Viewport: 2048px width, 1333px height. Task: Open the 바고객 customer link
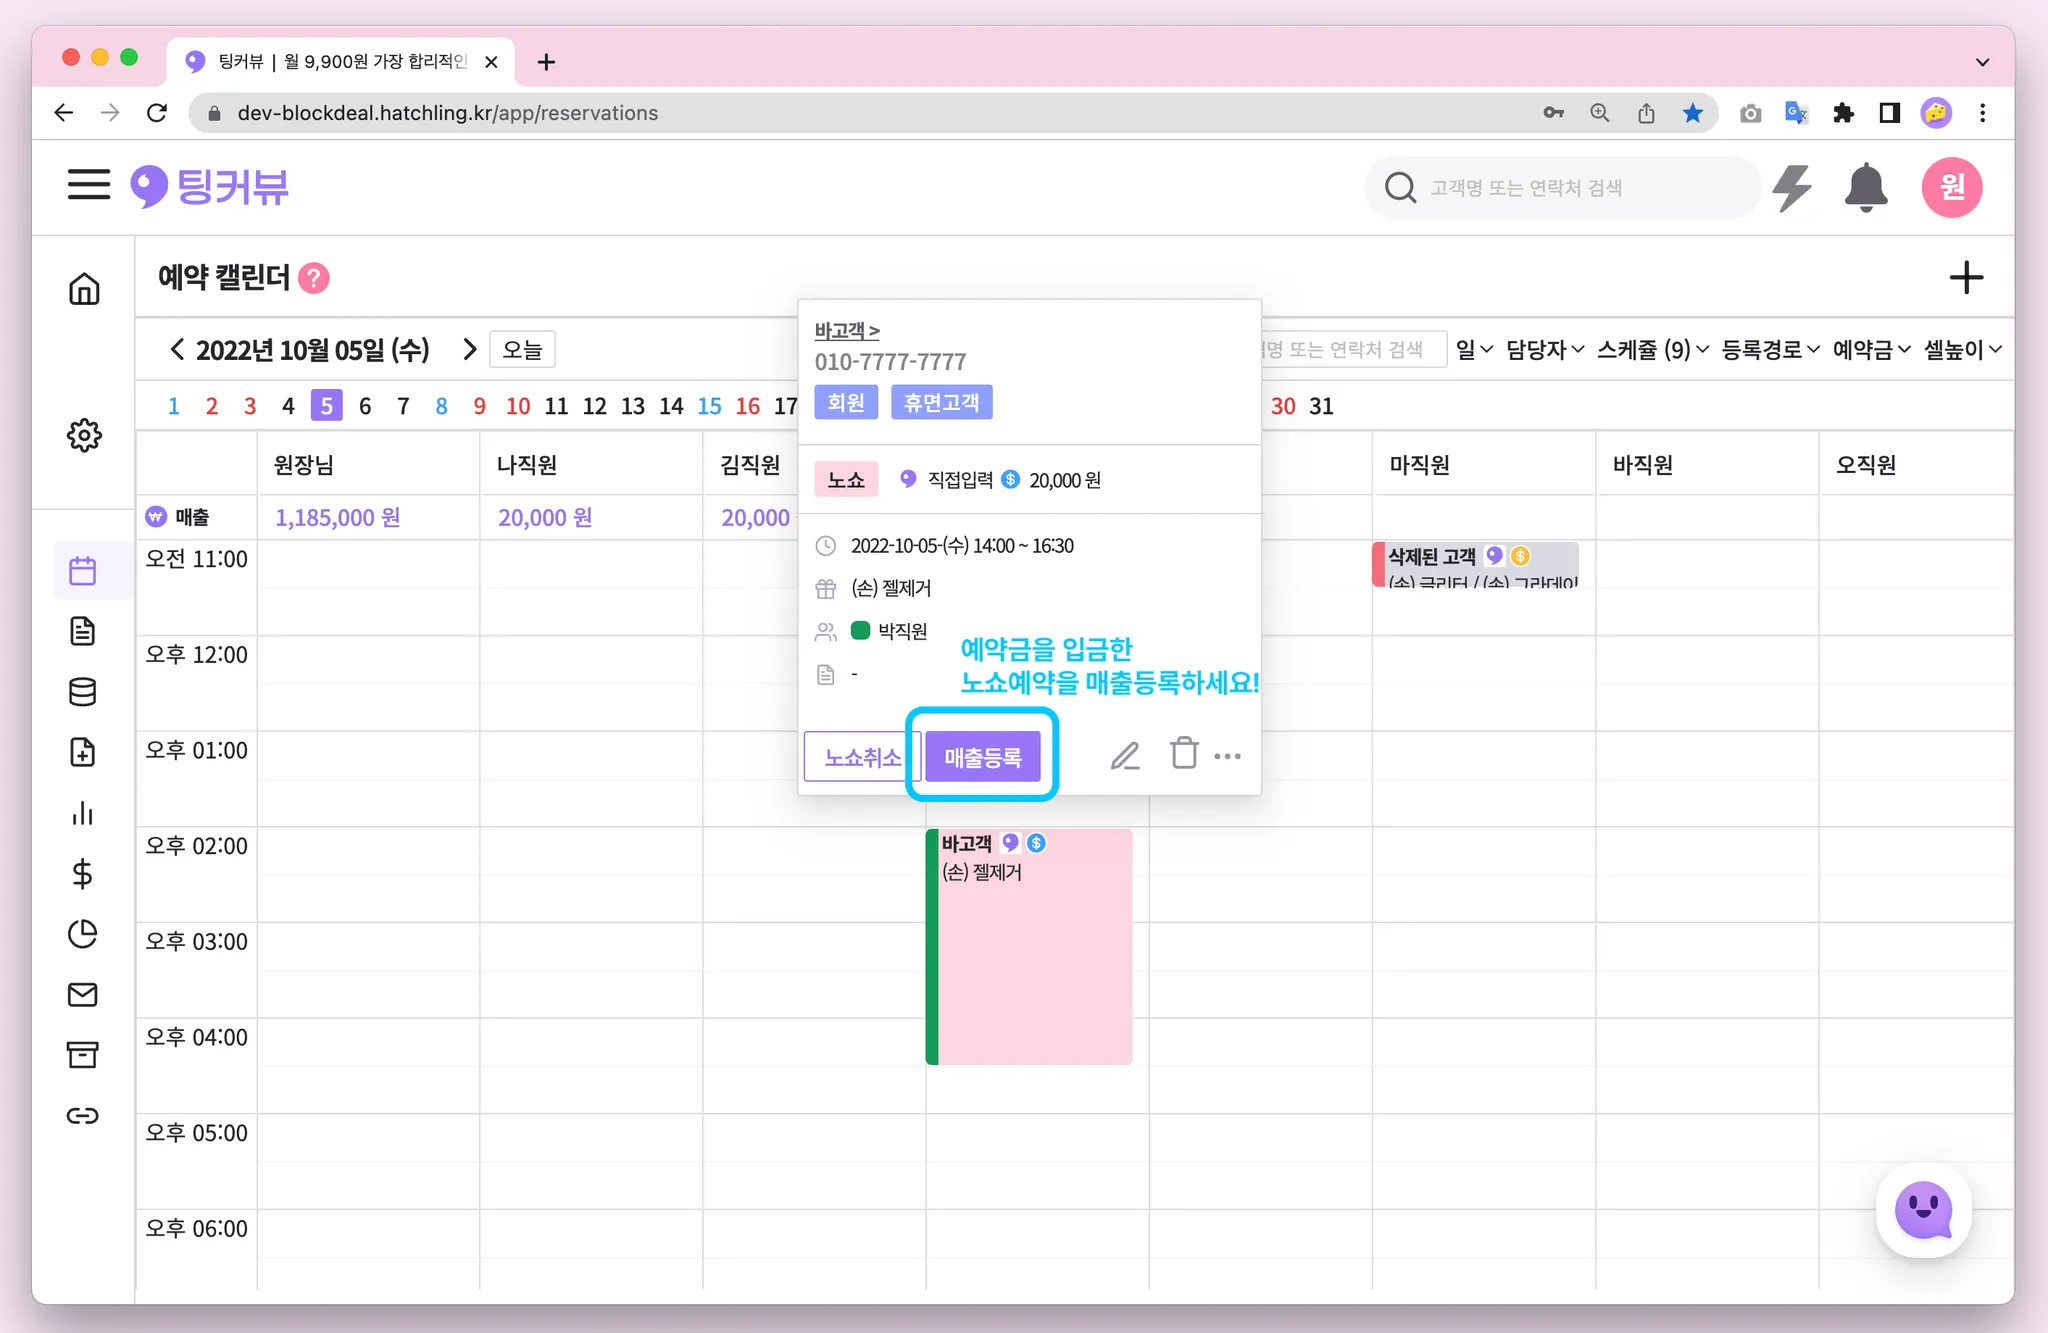[x=846, y=330]
